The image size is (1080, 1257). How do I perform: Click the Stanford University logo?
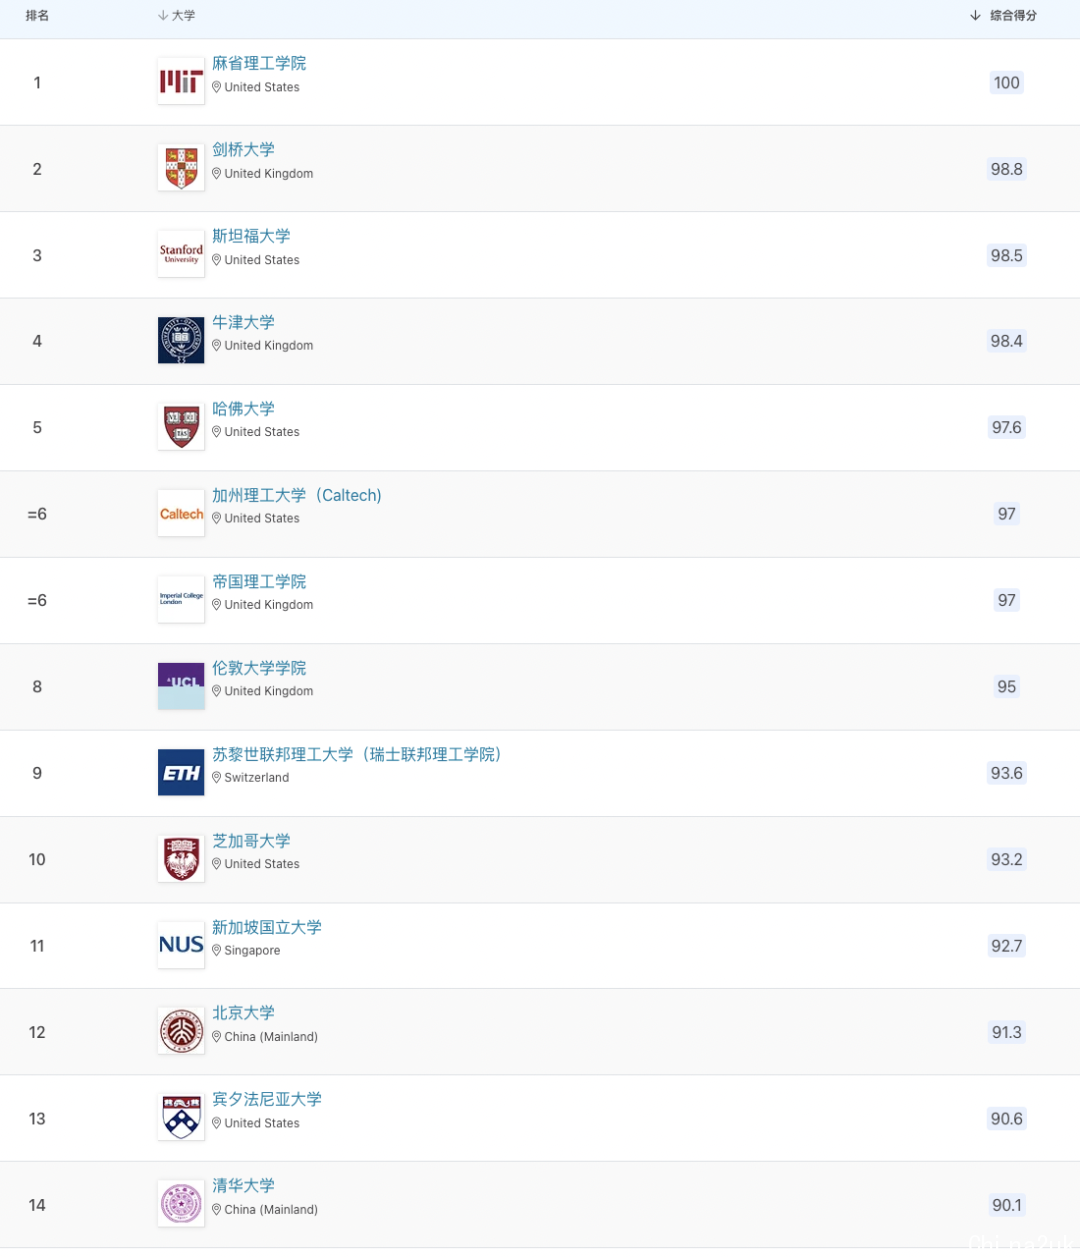click(x=181, y=254)
